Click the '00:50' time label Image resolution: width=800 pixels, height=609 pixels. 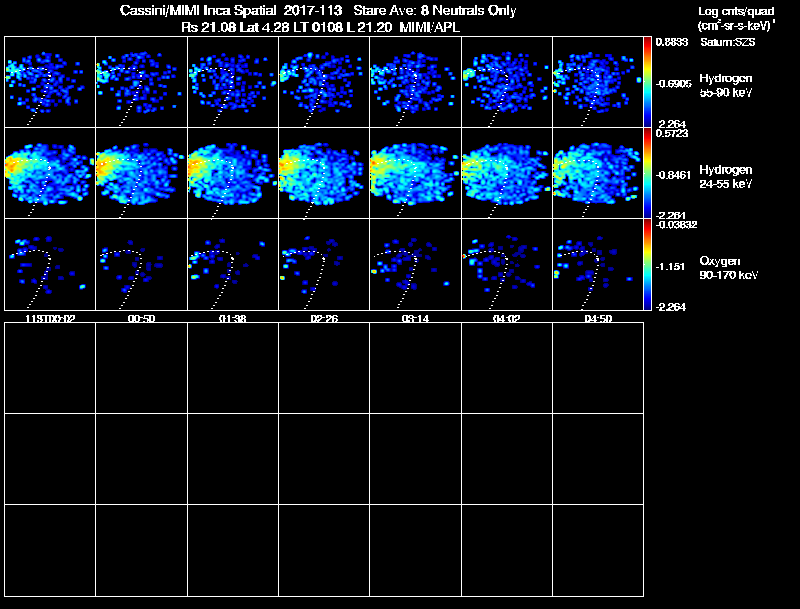pos(141,318)
